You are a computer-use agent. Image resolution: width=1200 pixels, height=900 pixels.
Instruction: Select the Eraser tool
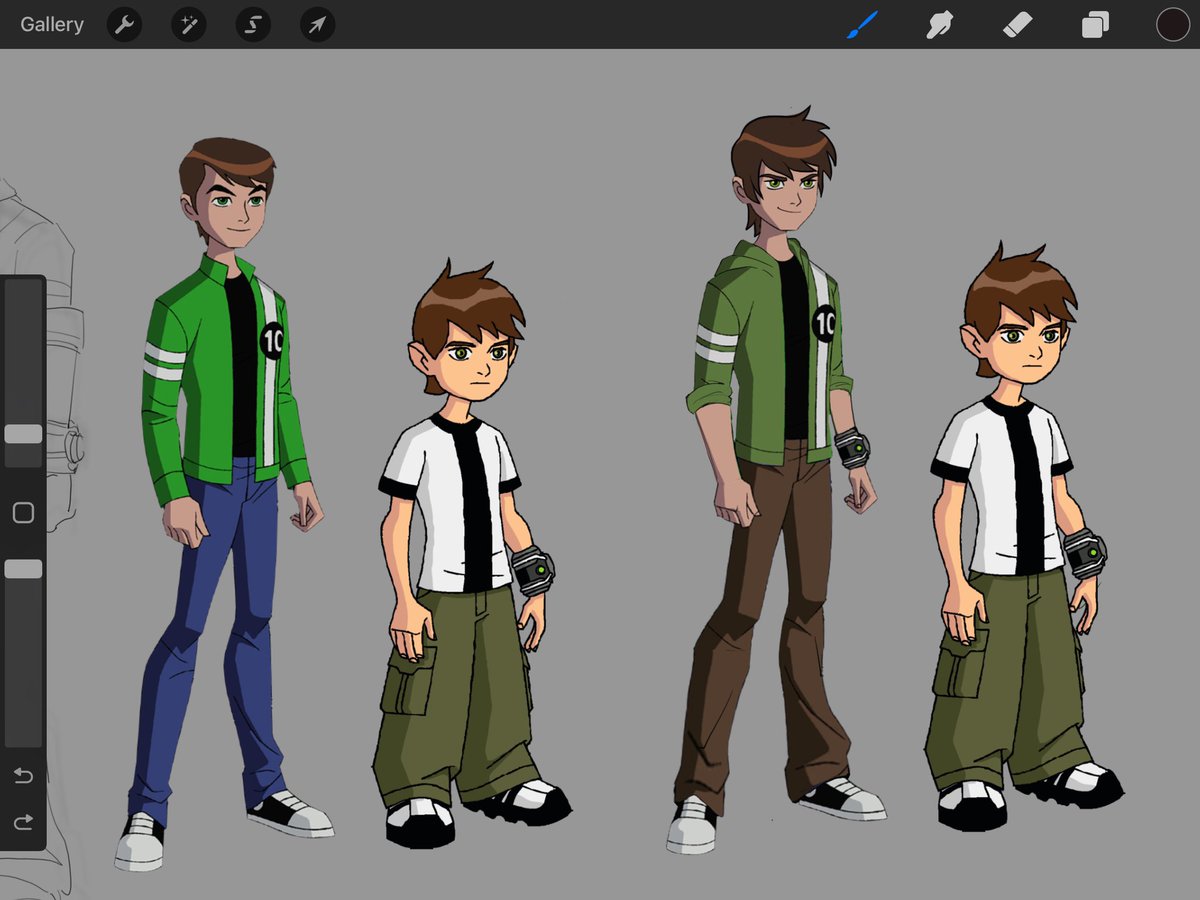point(1017,24)
